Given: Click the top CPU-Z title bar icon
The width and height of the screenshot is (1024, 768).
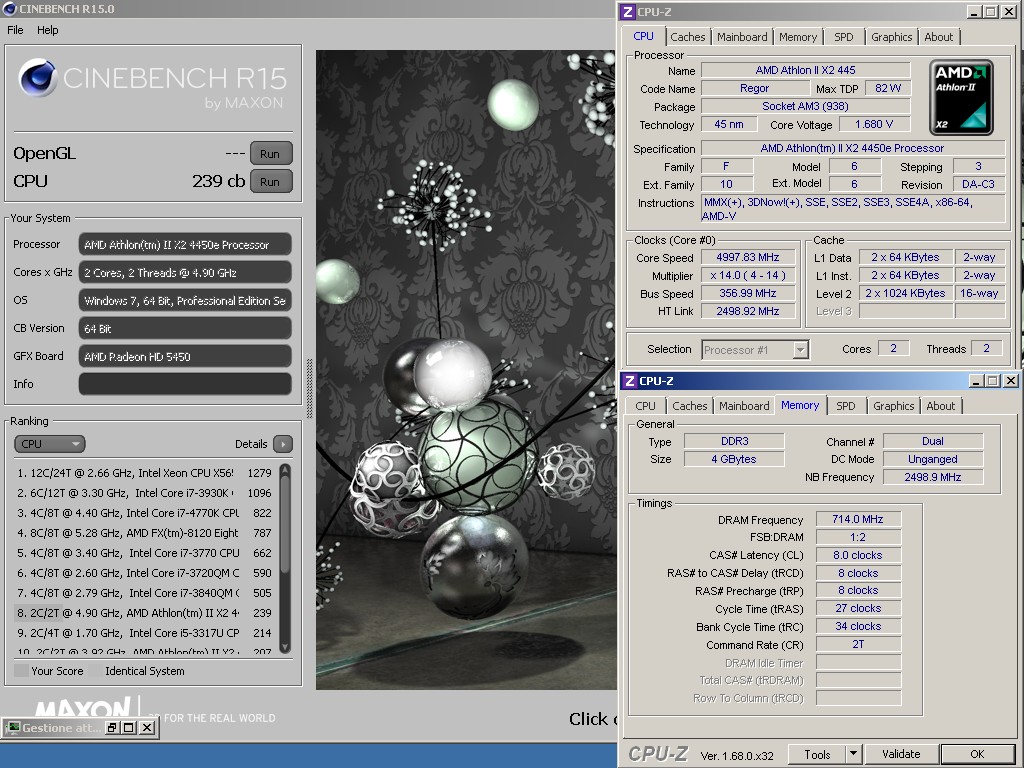Looking at the screenshot, I should [x=628, y=12].
